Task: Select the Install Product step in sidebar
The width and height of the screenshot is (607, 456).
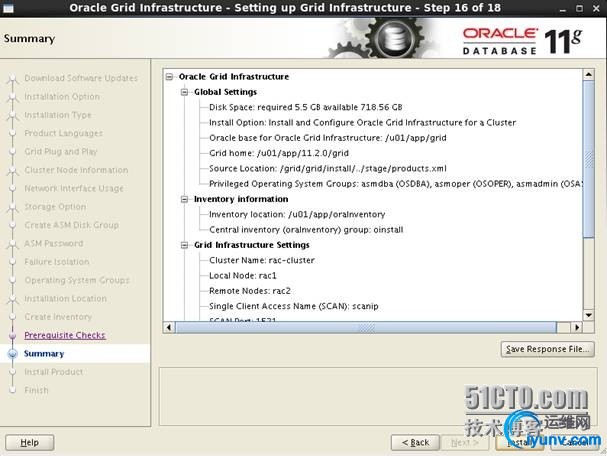Action: coord(53,372)
